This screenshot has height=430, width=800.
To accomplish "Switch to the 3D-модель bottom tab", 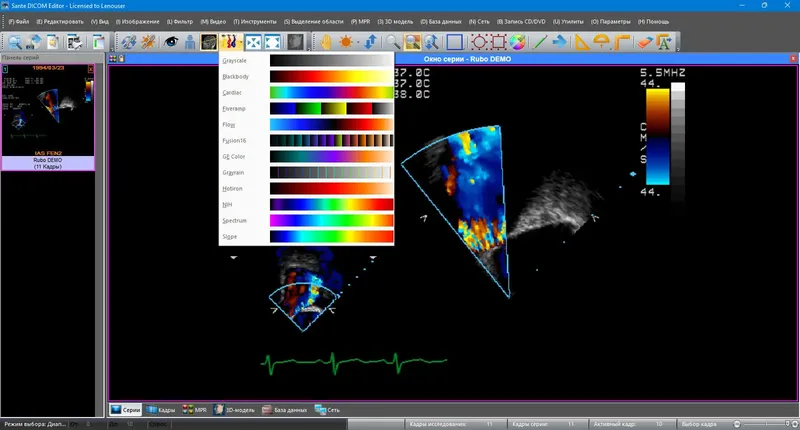I will (234, 410).
